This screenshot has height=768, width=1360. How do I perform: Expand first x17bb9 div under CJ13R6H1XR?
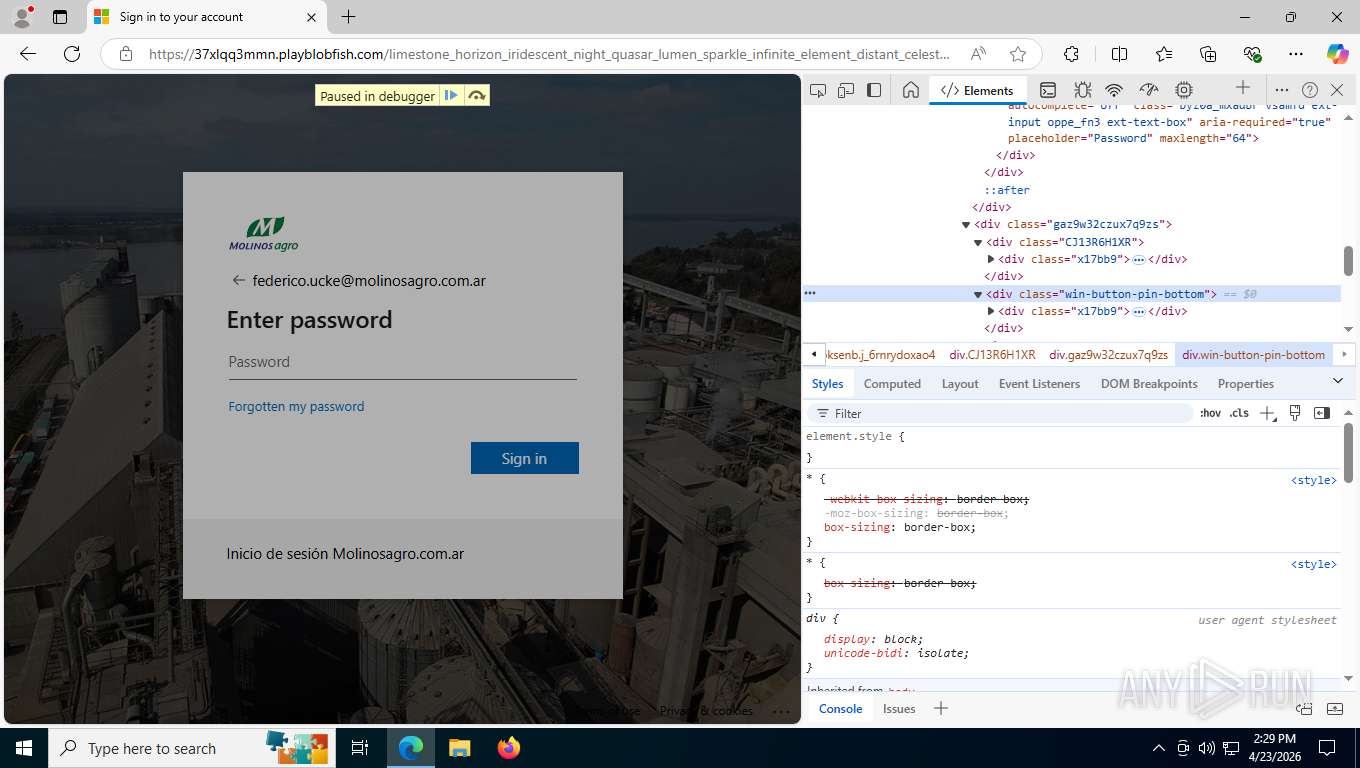[990, 259]
